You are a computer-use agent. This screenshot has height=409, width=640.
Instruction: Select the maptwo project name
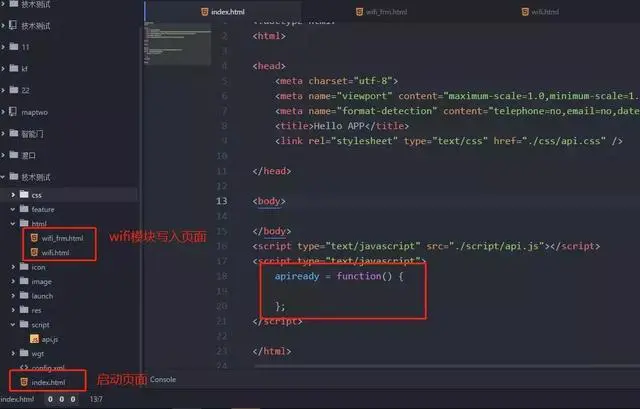(x=34, y=112)
